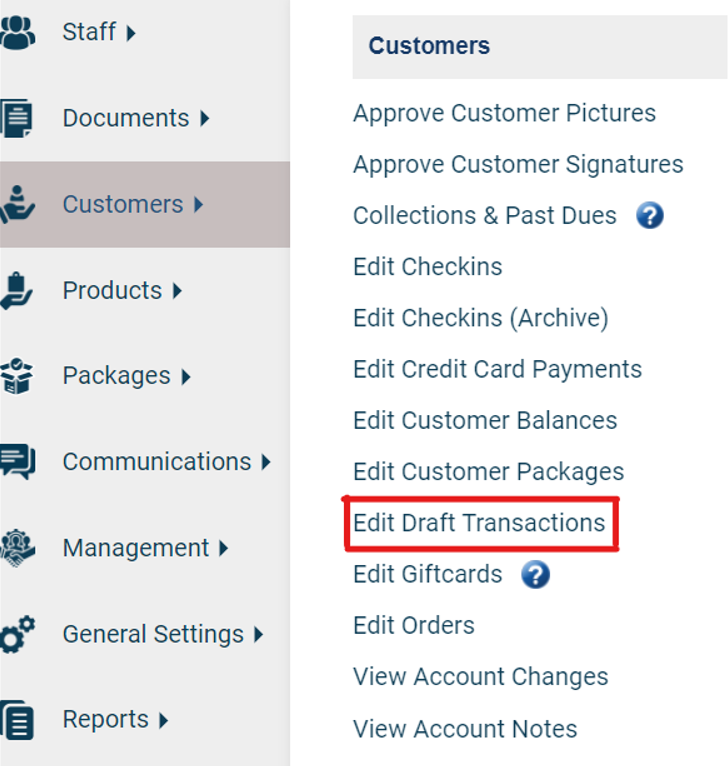Click the Management sidebar icon

pos(17,548)
